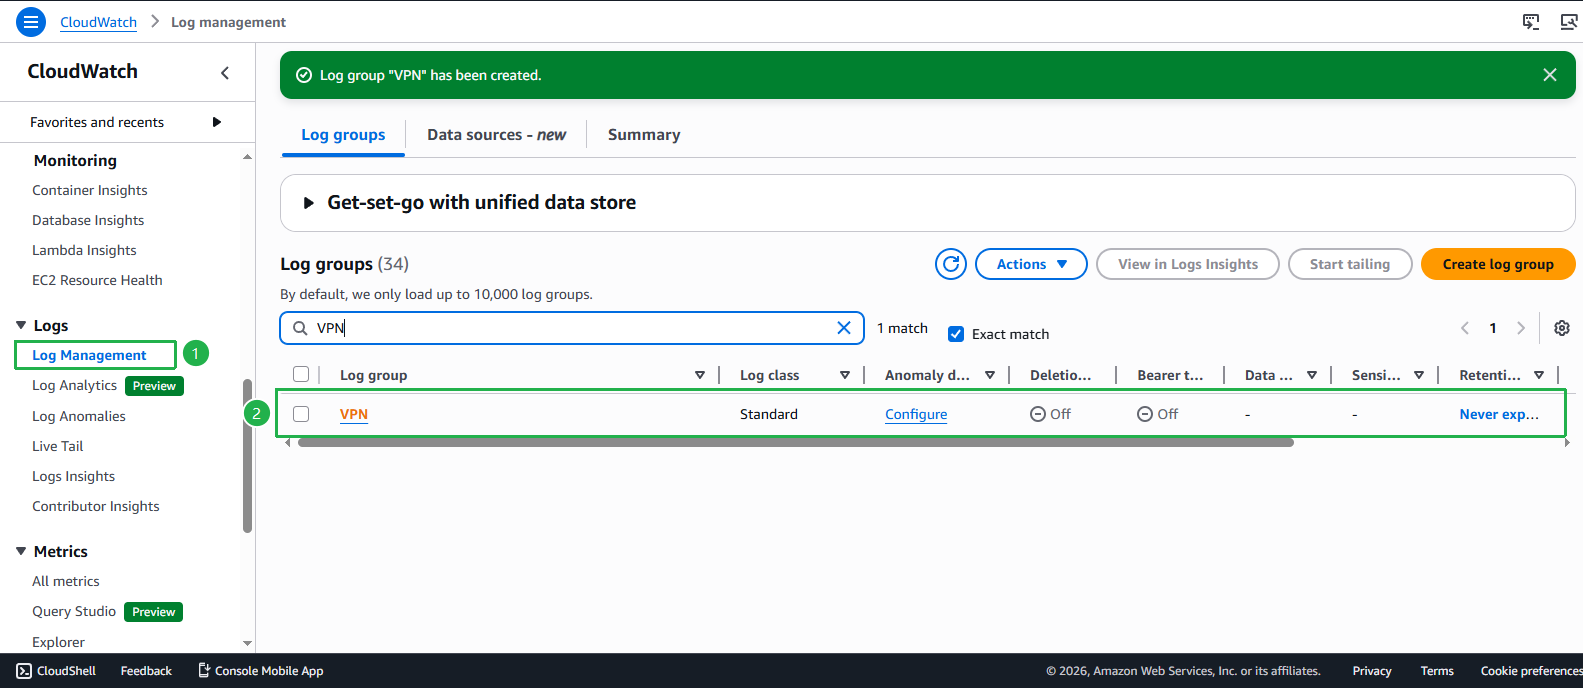Click the top-right screen search icon
The width and height of the screenshot is (1583, 688).
point(1569,22)
